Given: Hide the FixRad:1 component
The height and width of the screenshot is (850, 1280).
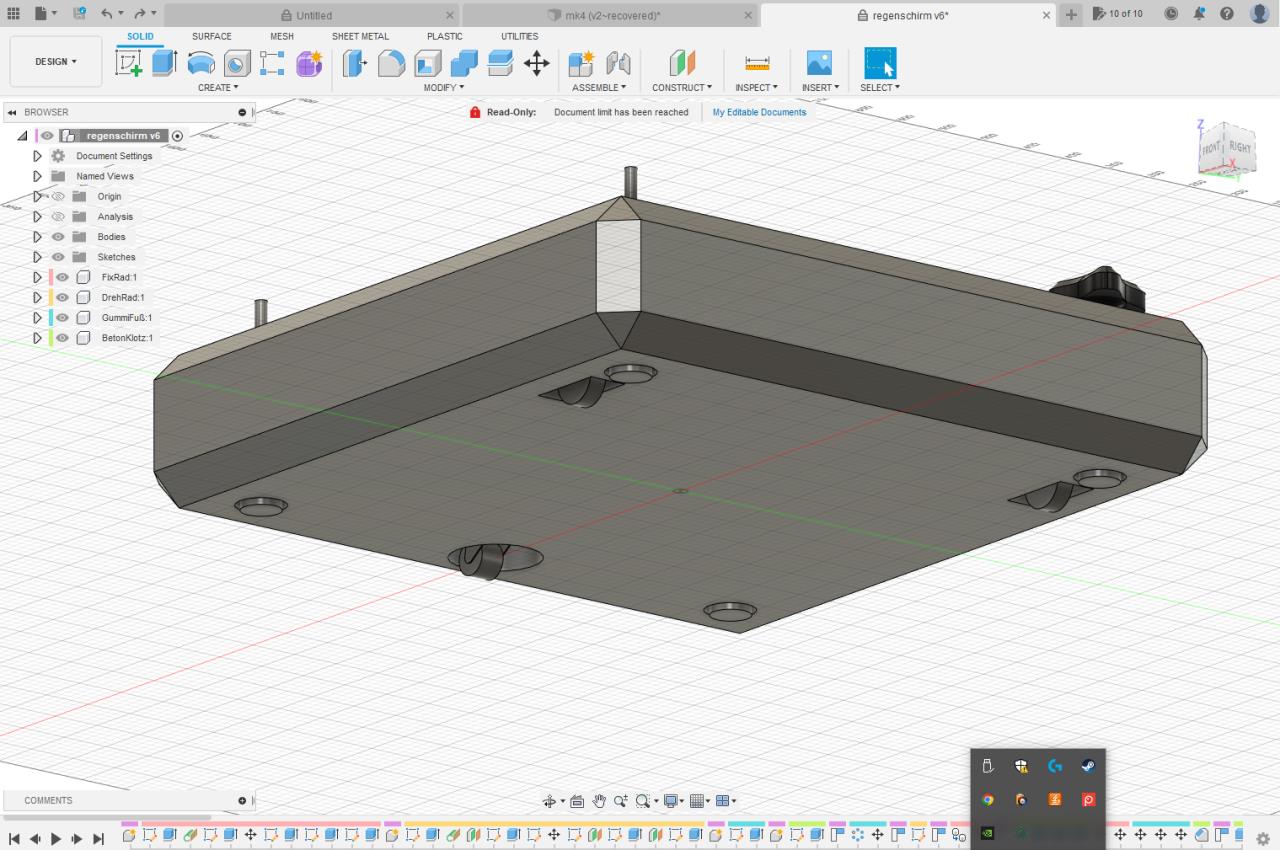Looking at the screenshot, I should [62, 278].
